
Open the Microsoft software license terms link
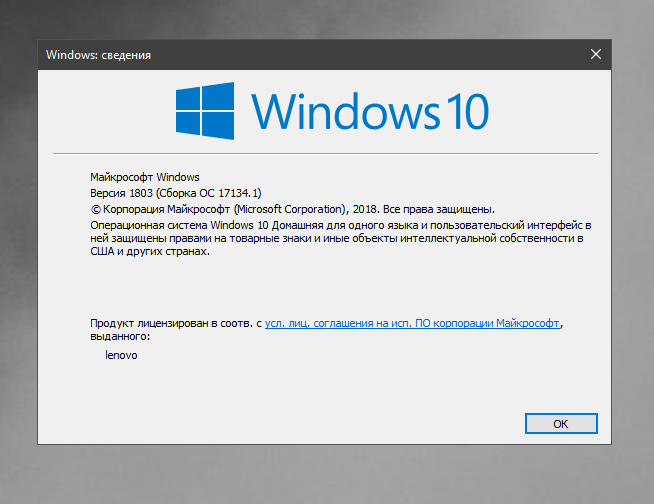(x=412, y=323)
